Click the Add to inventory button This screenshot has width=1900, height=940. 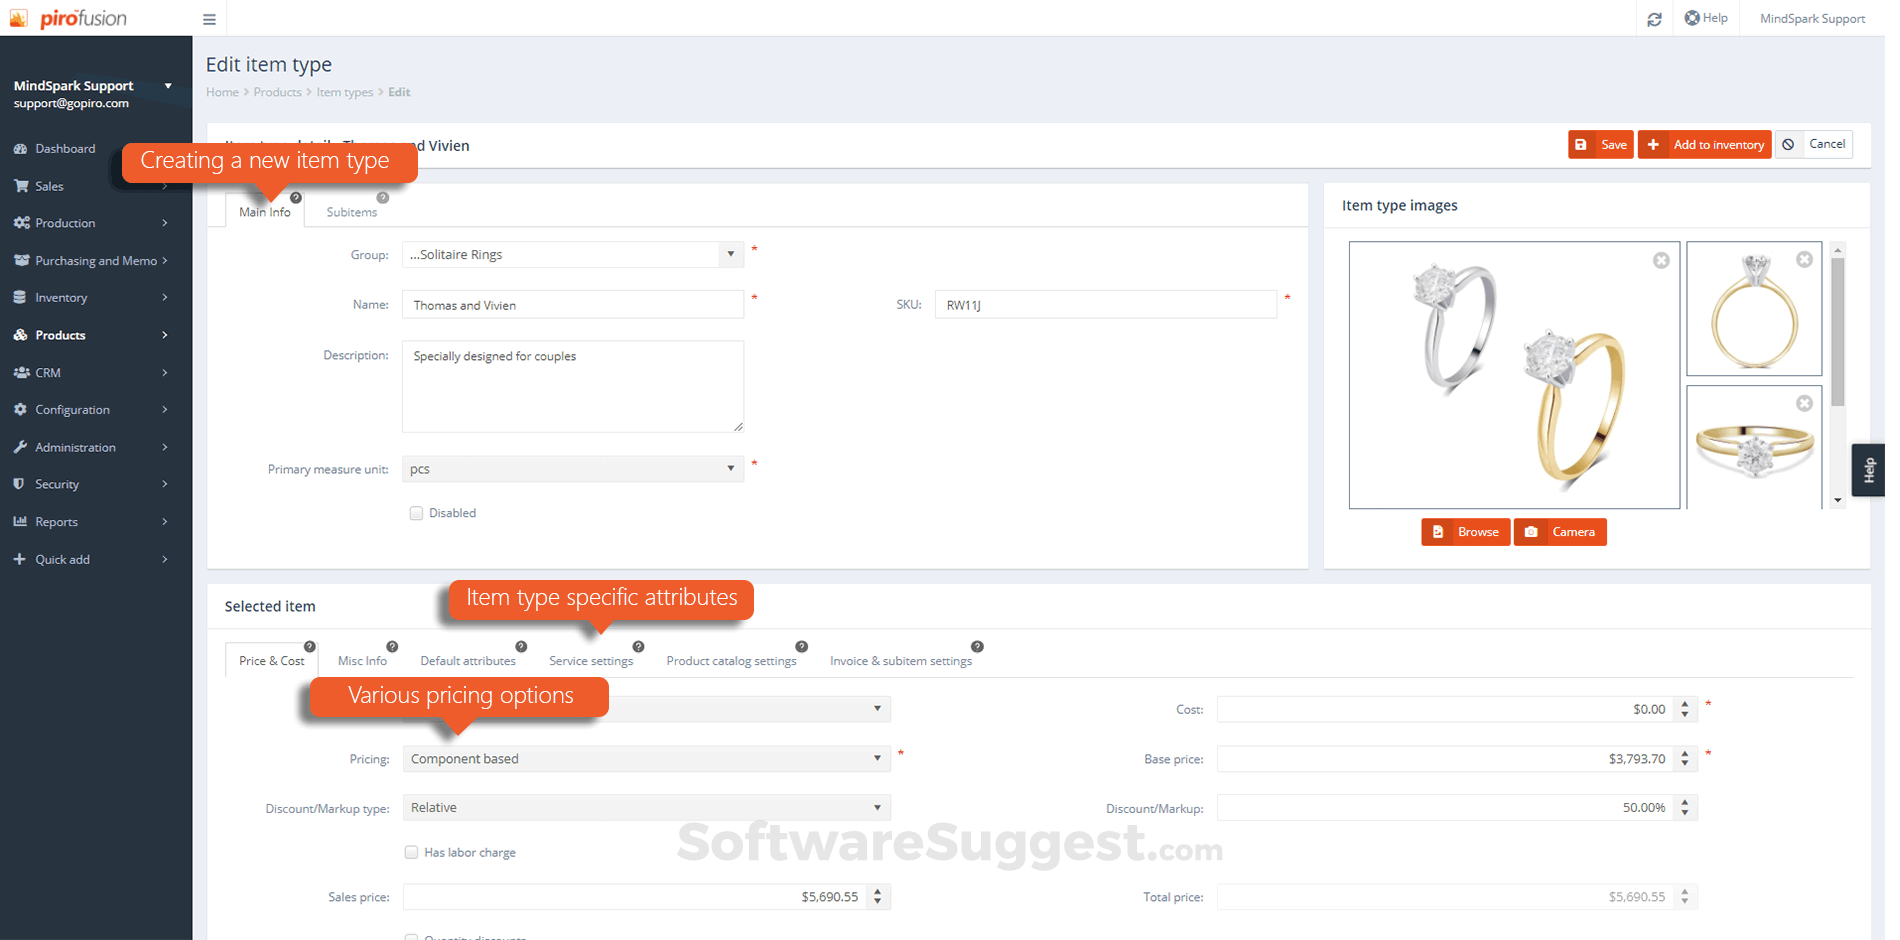click(x=1704, y=144)
